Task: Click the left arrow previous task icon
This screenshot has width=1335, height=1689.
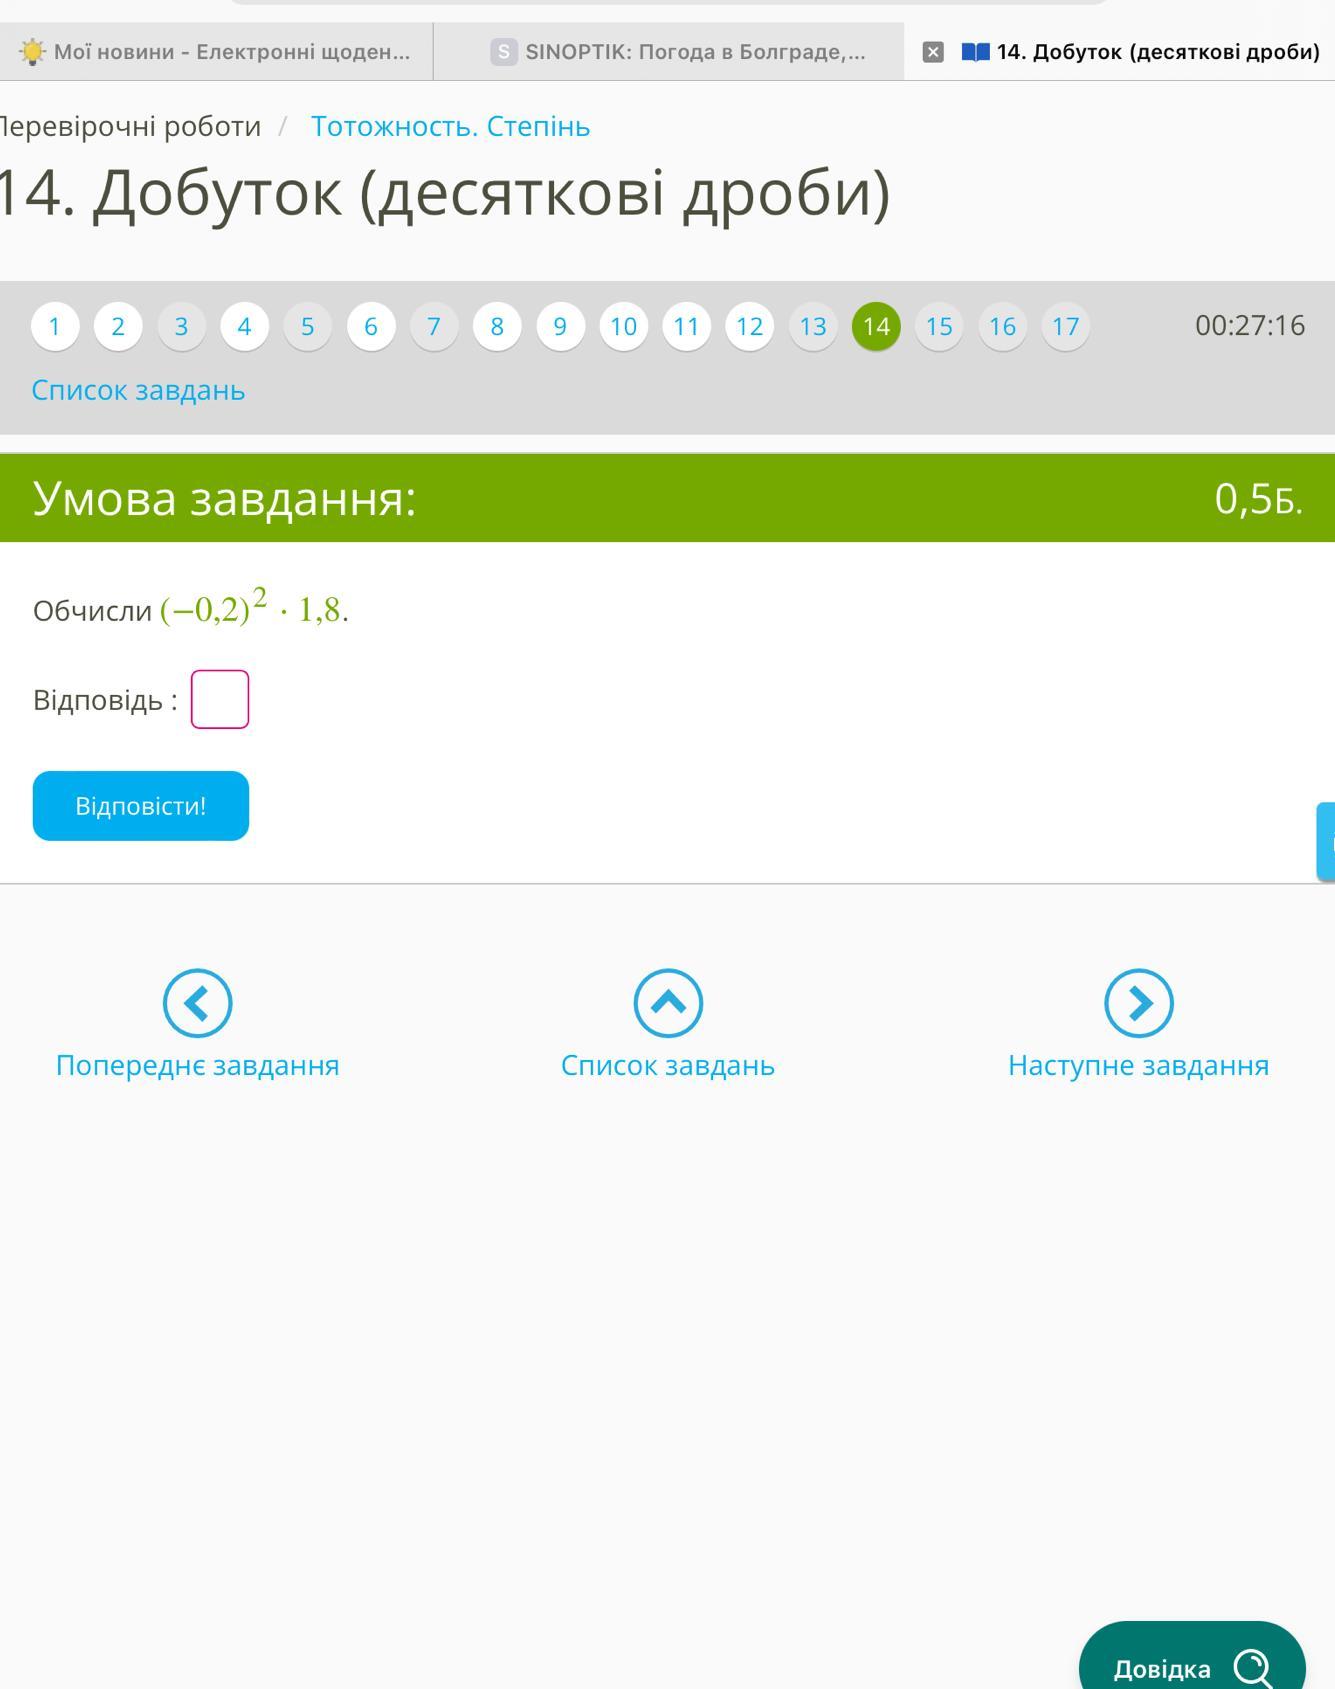Action: (197, 1003)
